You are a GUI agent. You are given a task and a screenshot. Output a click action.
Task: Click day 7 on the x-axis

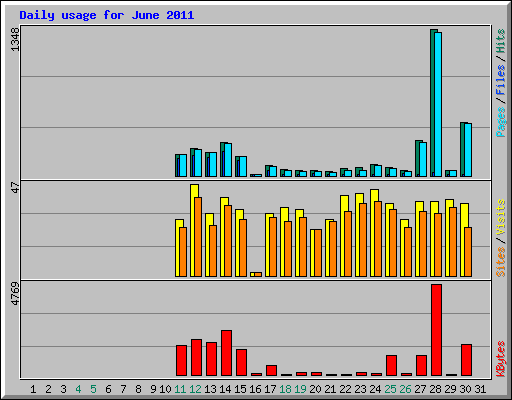point(123,389)
